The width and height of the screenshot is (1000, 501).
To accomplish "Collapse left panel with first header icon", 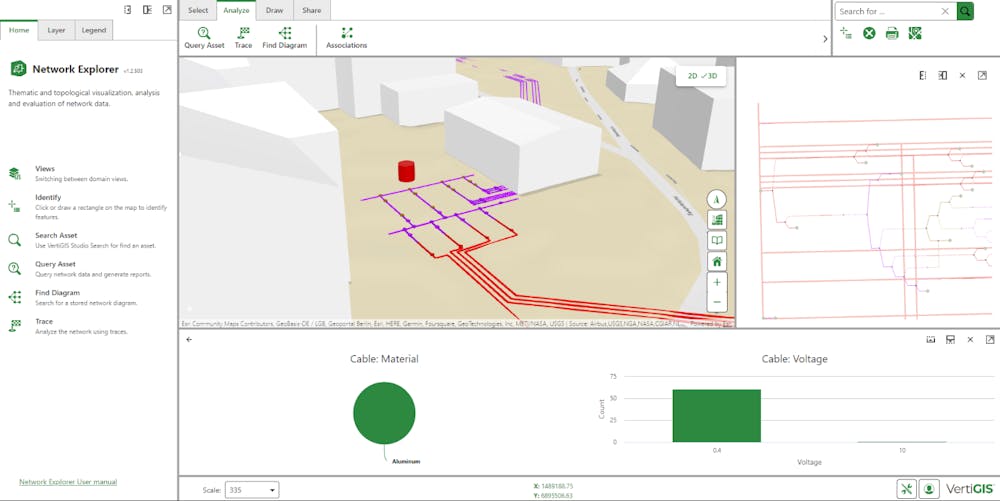I will [x=128, y=10].
